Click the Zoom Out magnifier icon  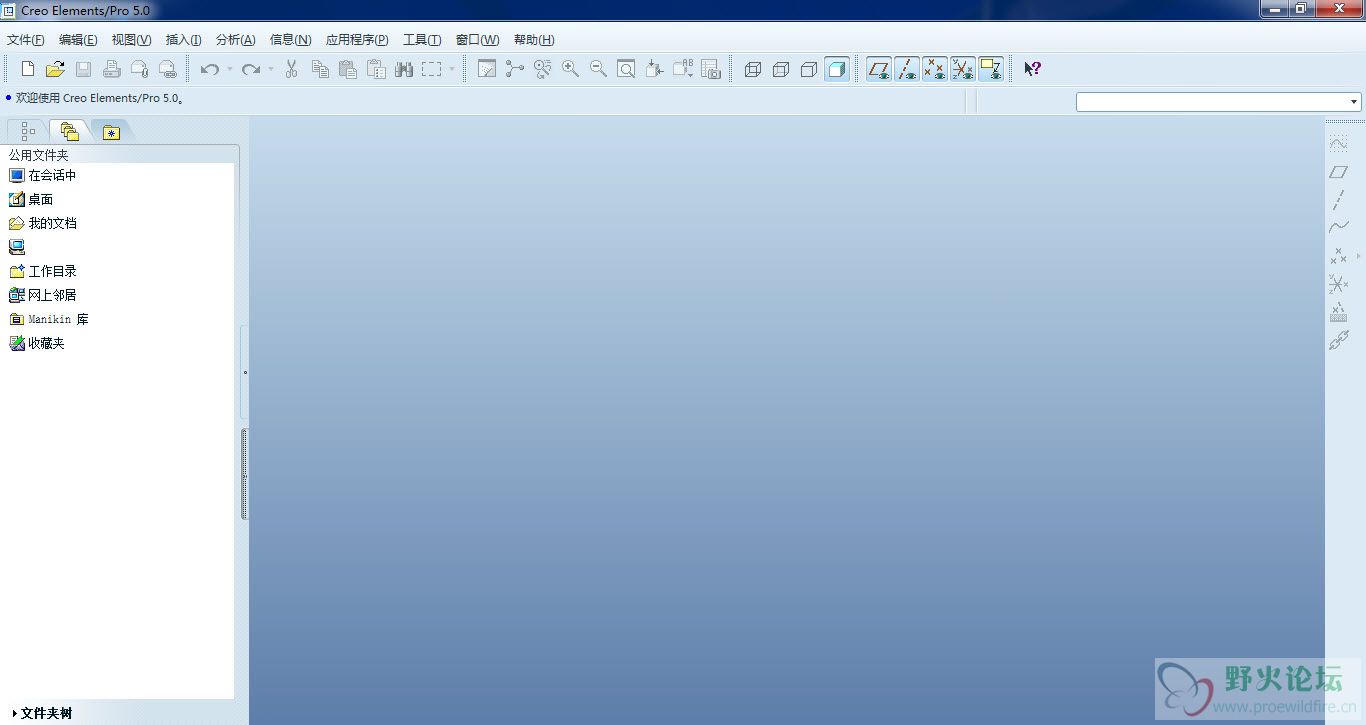[599, 69]
